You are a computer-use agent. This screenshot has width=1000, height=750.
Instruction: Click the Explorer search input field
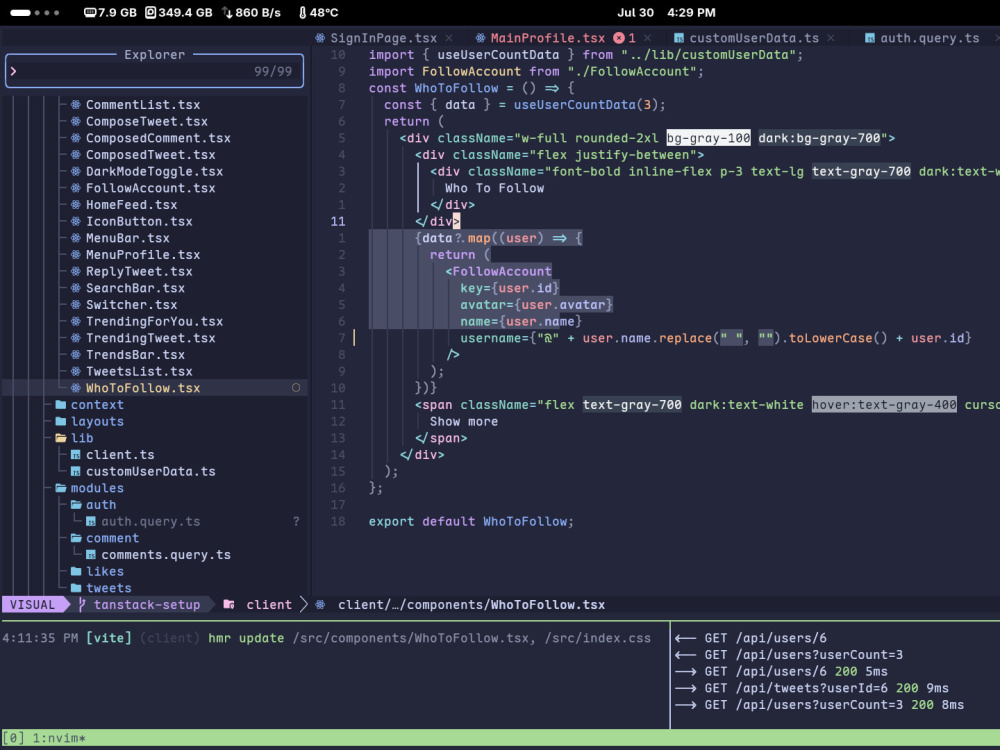(154, 71)
